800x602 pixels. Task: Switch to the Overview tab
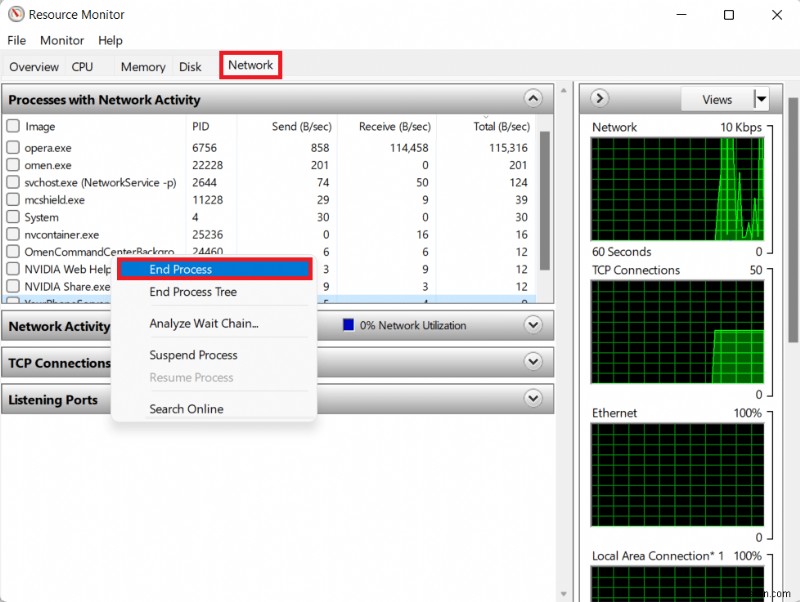(x=33, y=66)
